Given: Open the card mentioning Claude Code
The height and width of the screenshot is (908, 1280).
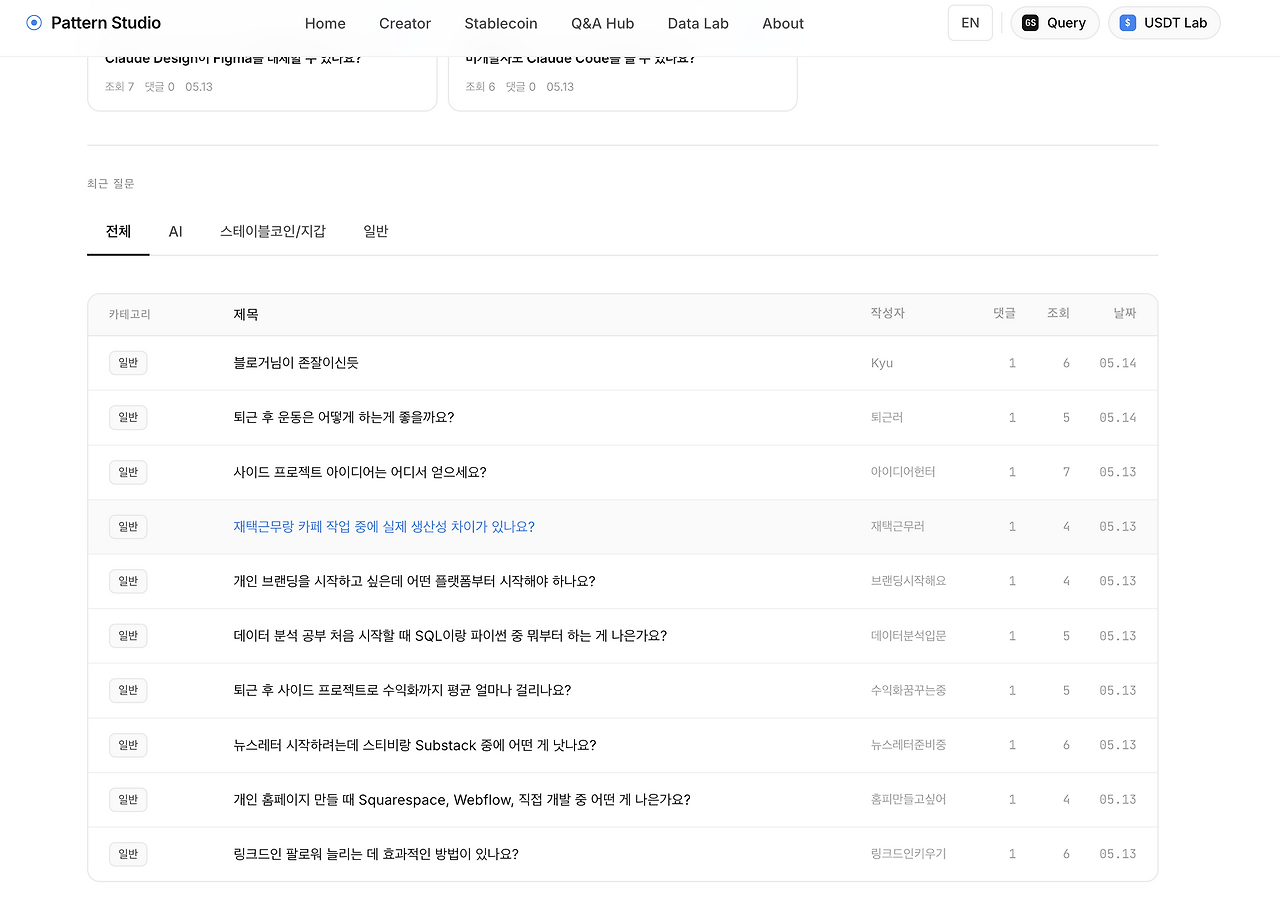Looking at the screenshot, I should [622, 82].
